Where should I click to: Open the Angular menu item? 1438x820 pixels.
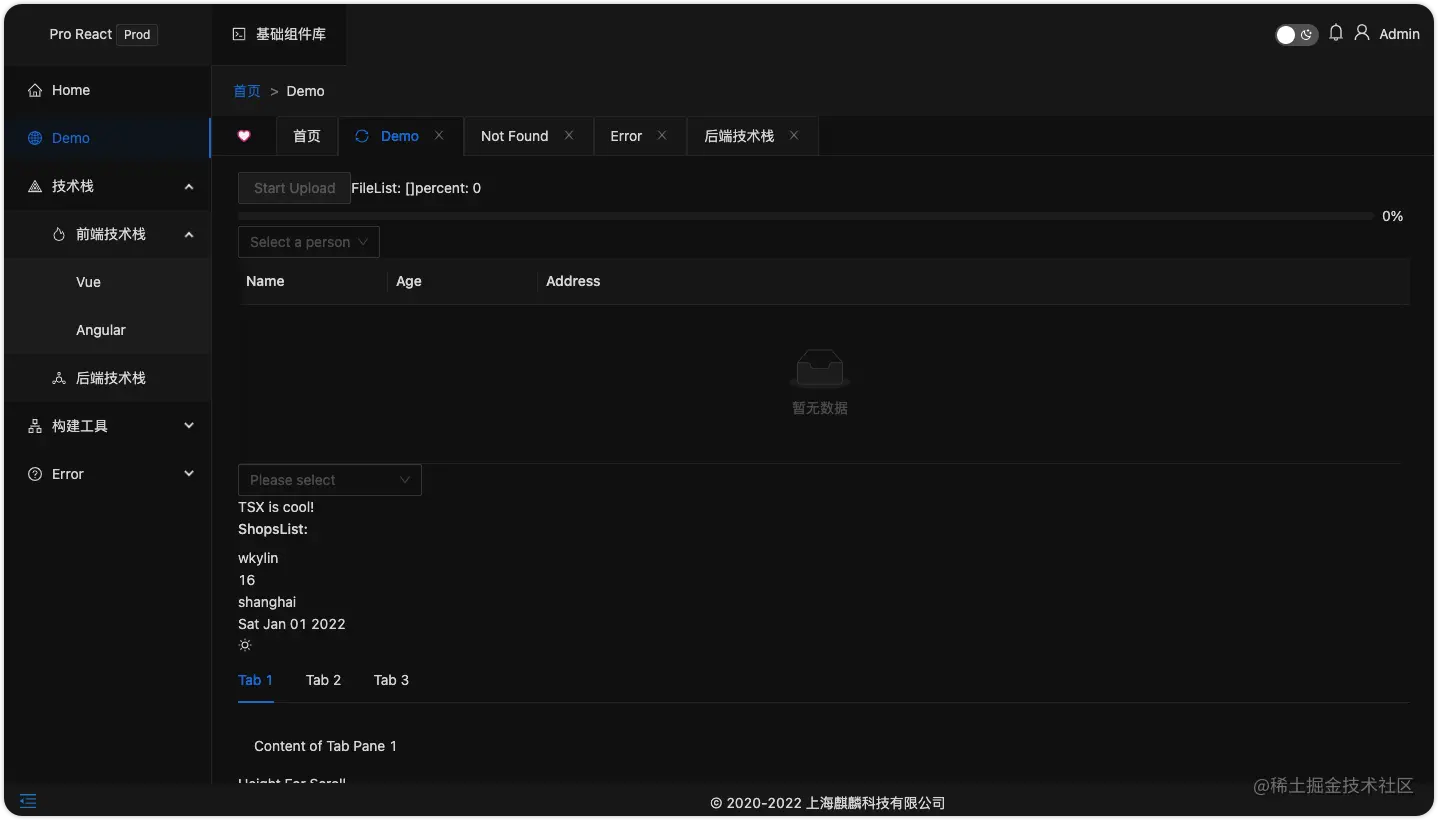coord(108,330)
